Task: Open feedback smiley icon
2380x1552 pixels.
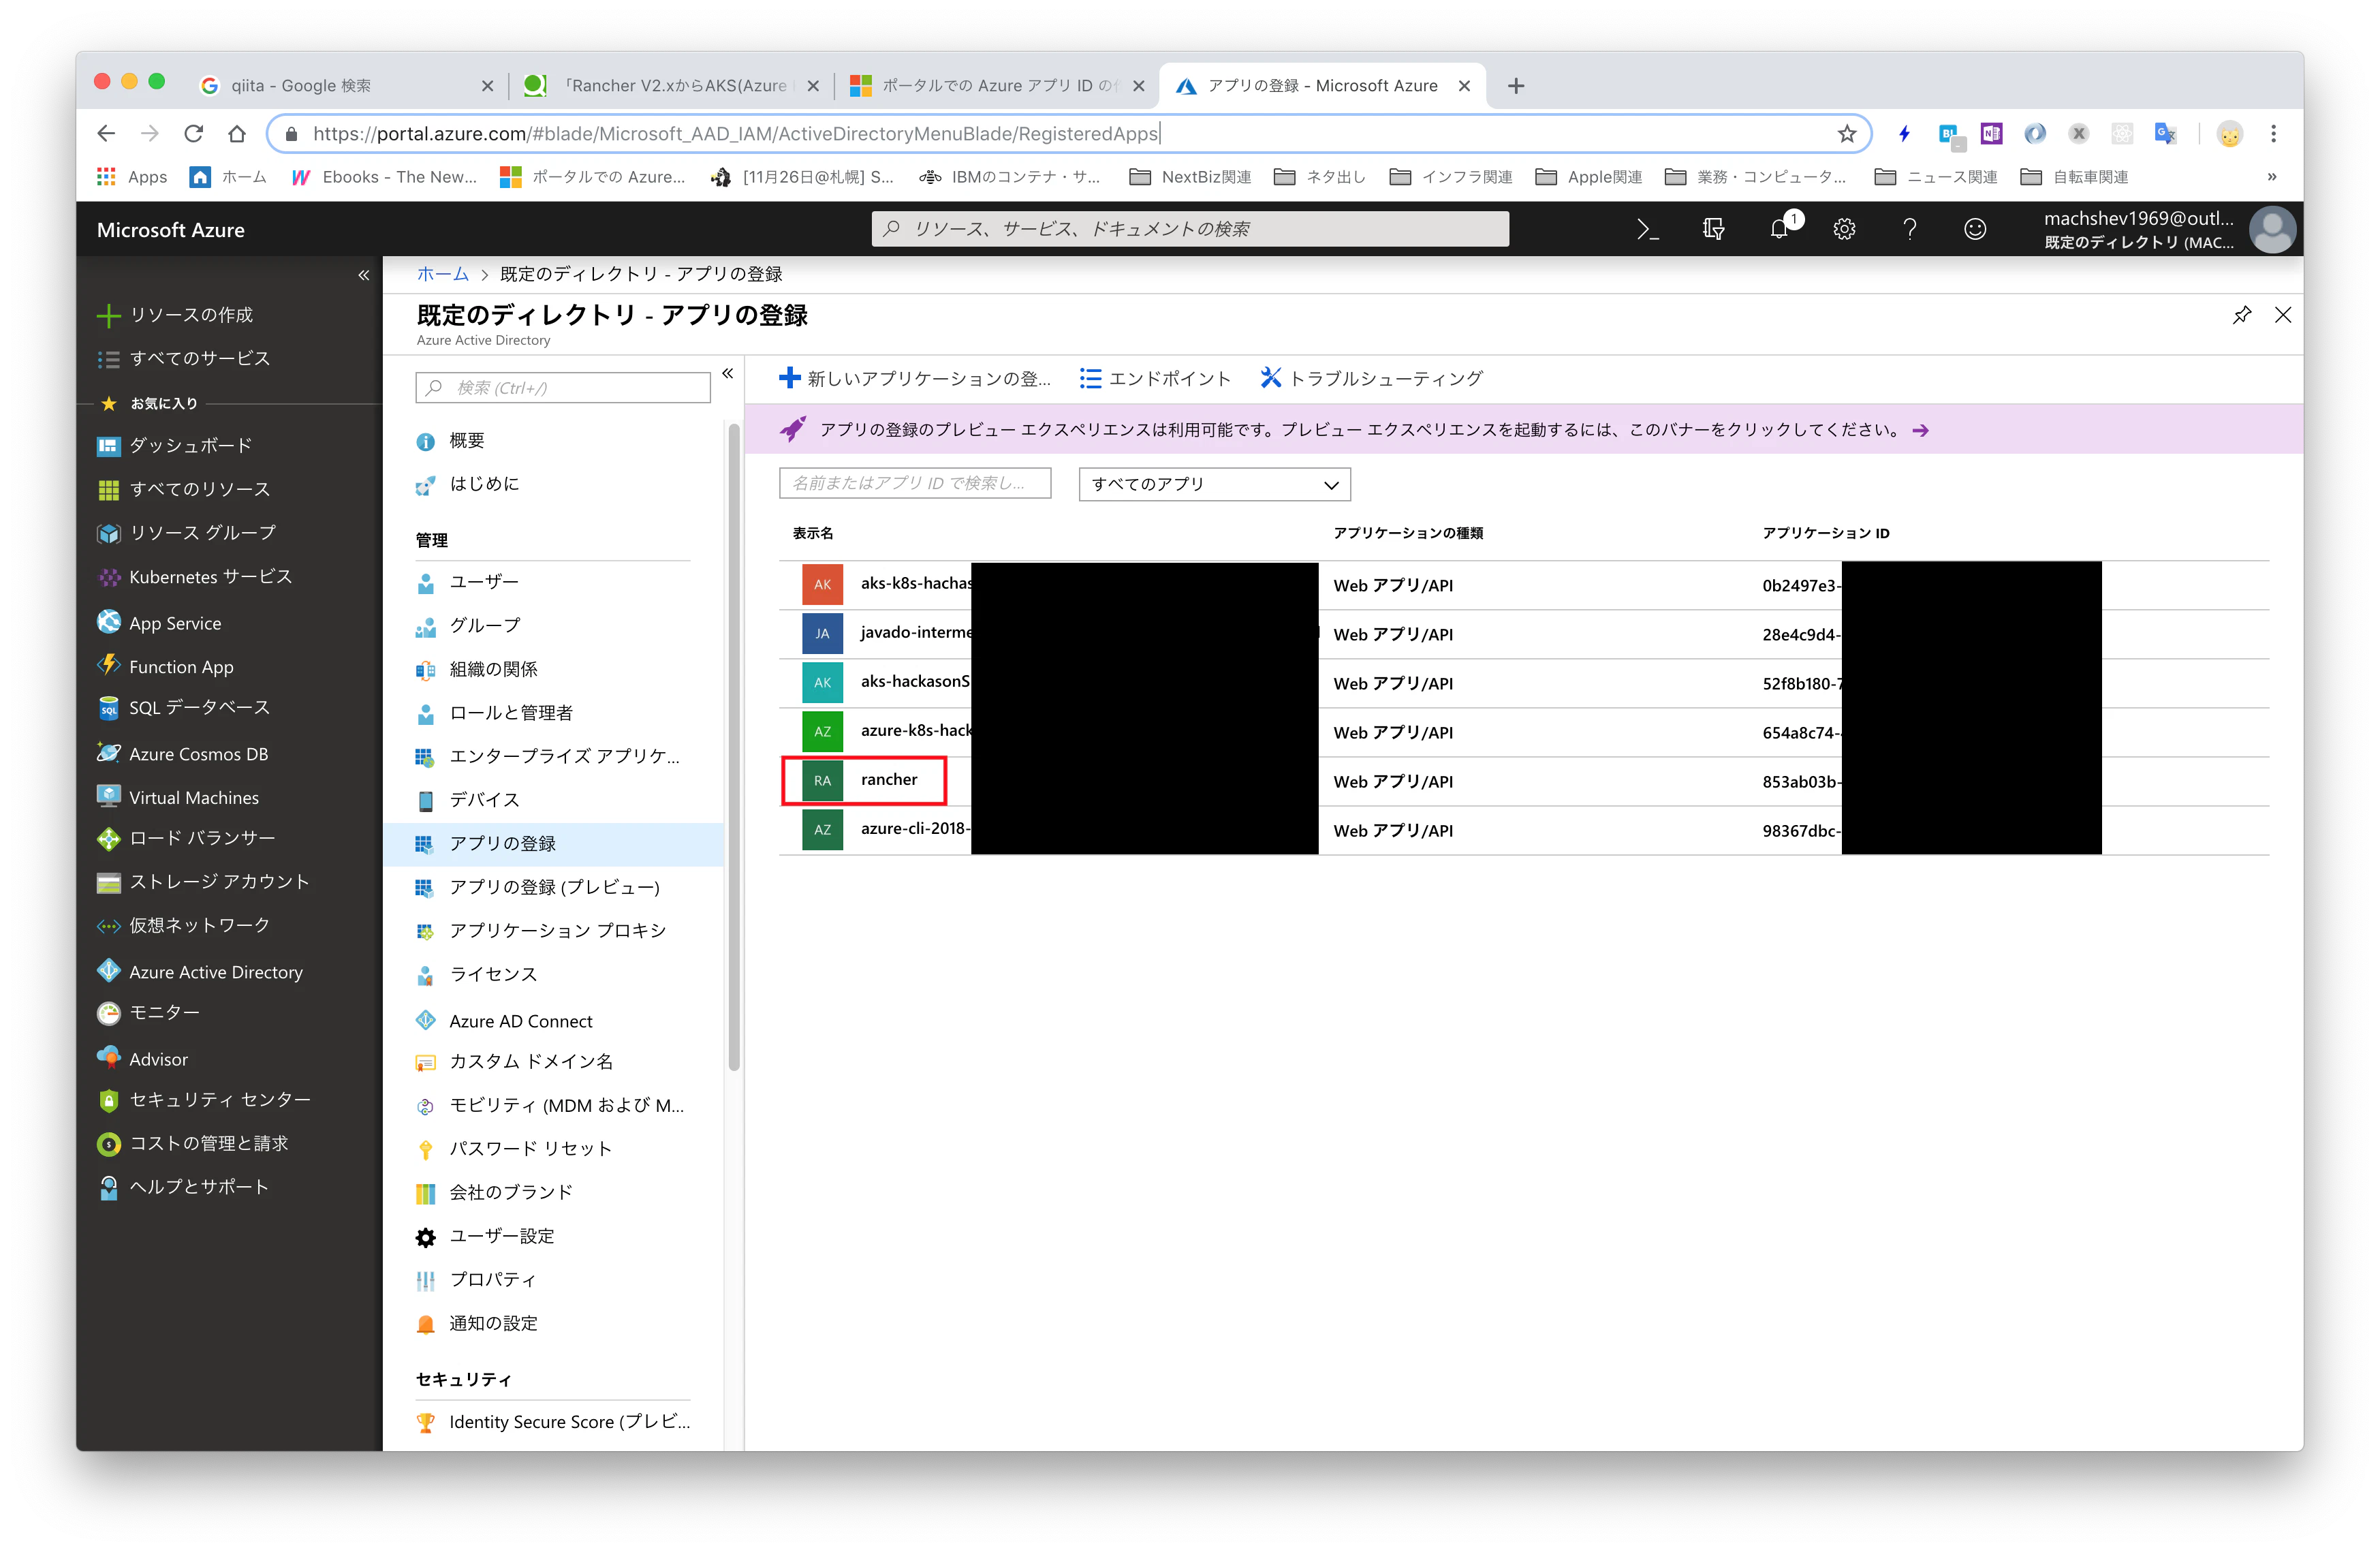Action: (x=1974, y=229)
